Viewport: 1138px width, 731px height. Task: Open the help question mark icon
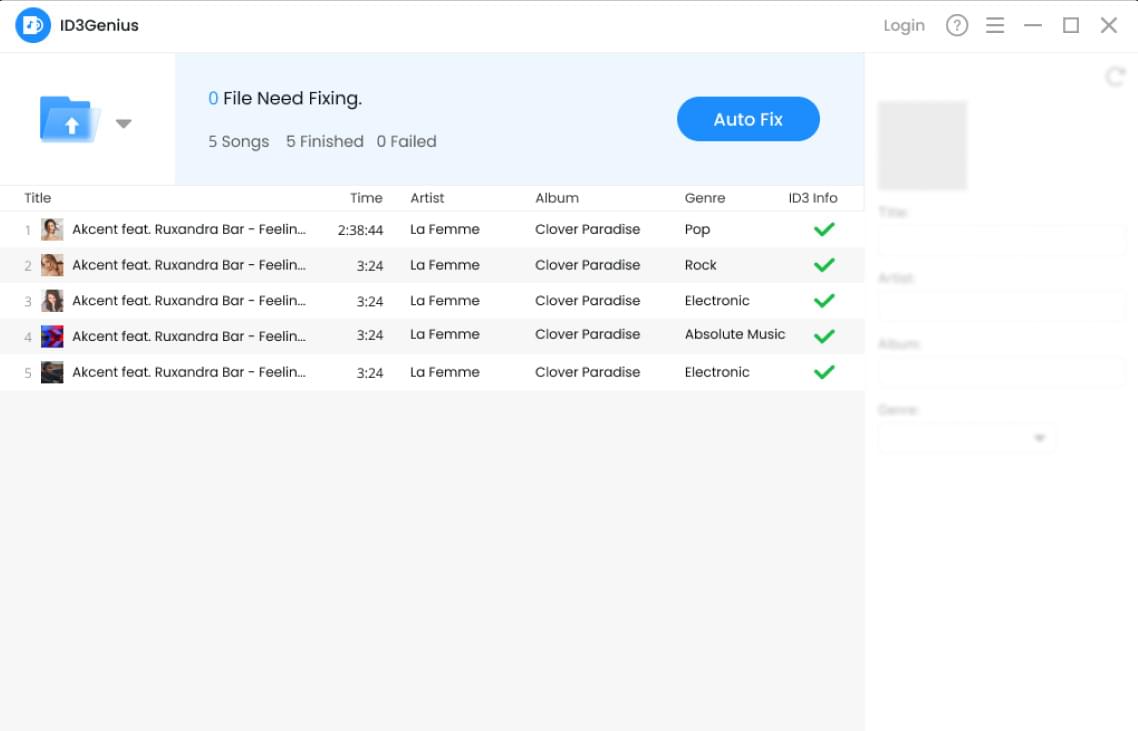click(957, 26)
